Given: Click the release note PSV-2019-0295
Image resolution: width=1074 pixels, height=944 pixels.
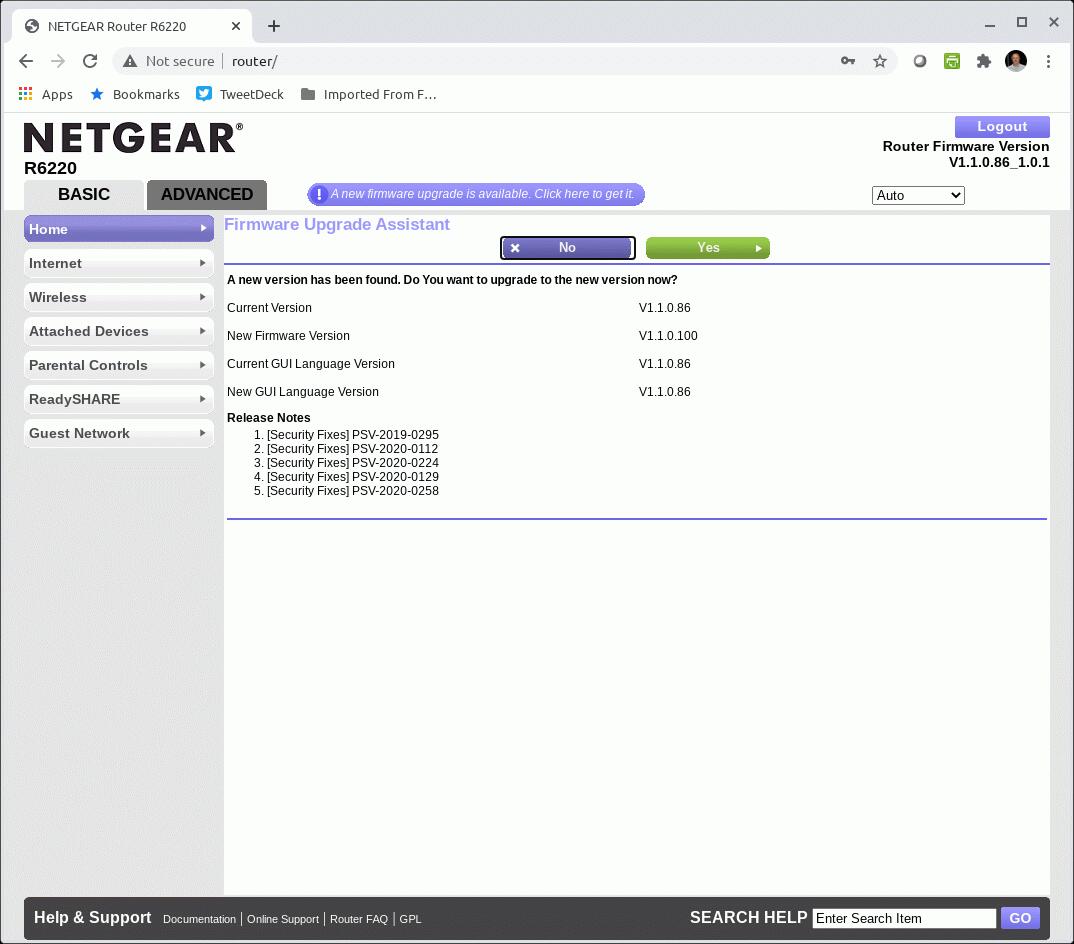Looking at the screenshot, I should tap(395, 435).
